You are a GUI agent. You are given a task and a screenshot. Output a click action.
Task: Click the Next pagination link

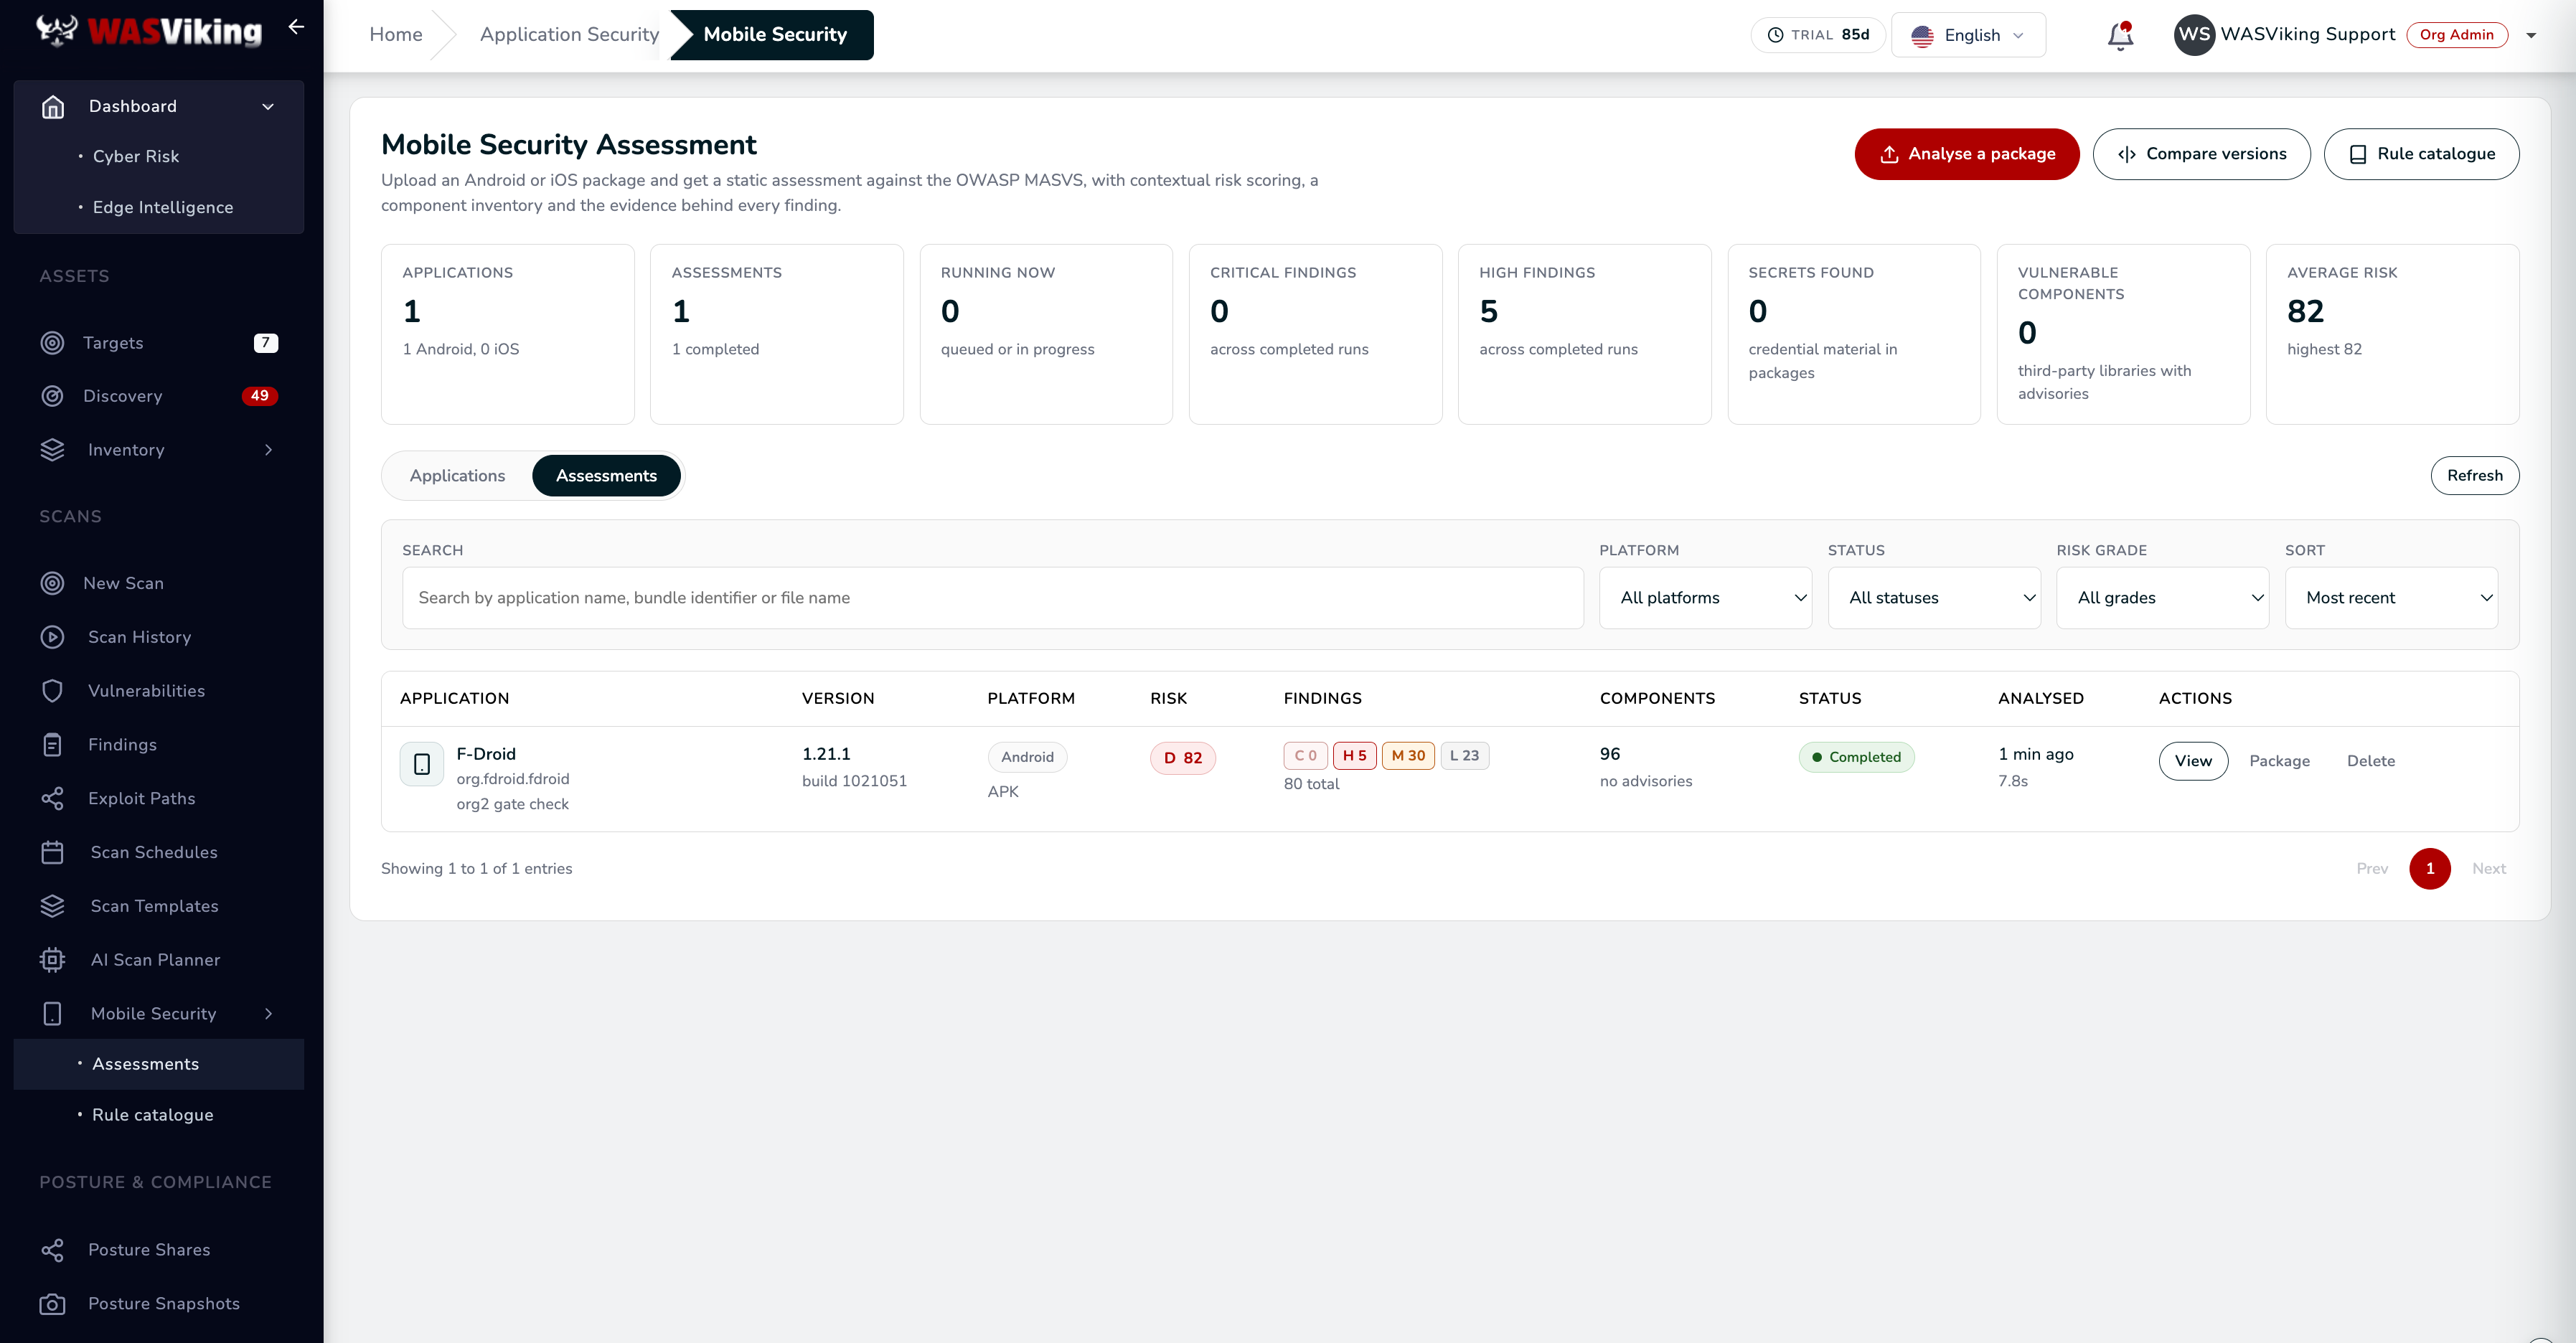pyautogui.click(x=2488, y=869)
